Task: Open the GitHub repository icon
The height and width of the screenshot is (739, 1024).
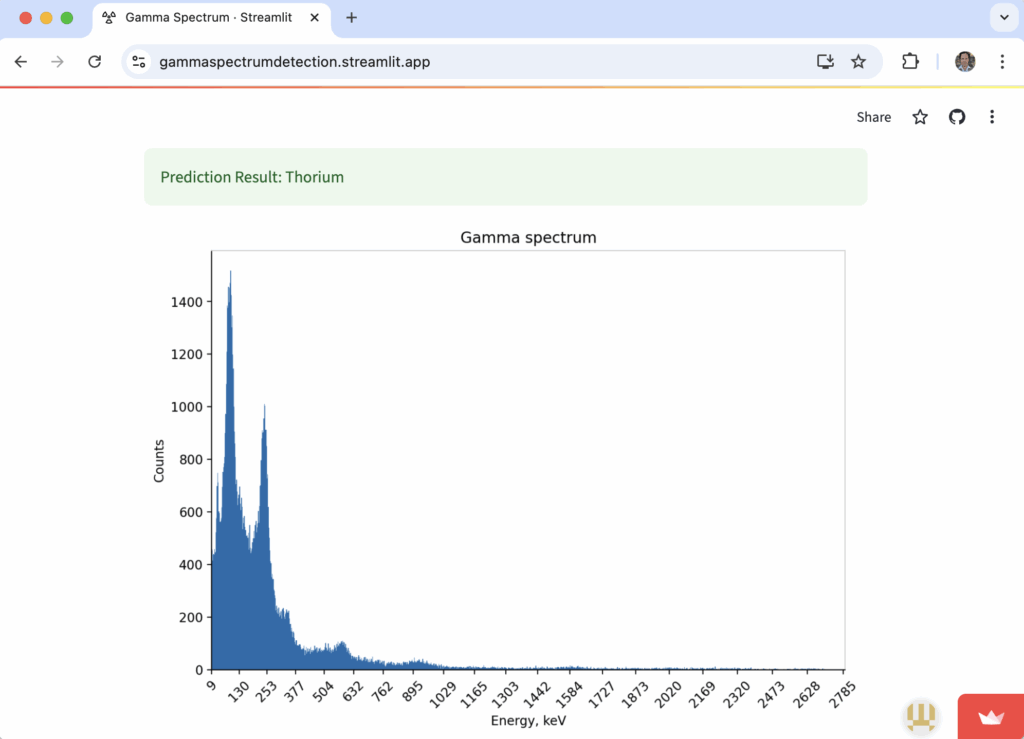Action: tap(957, 117)
